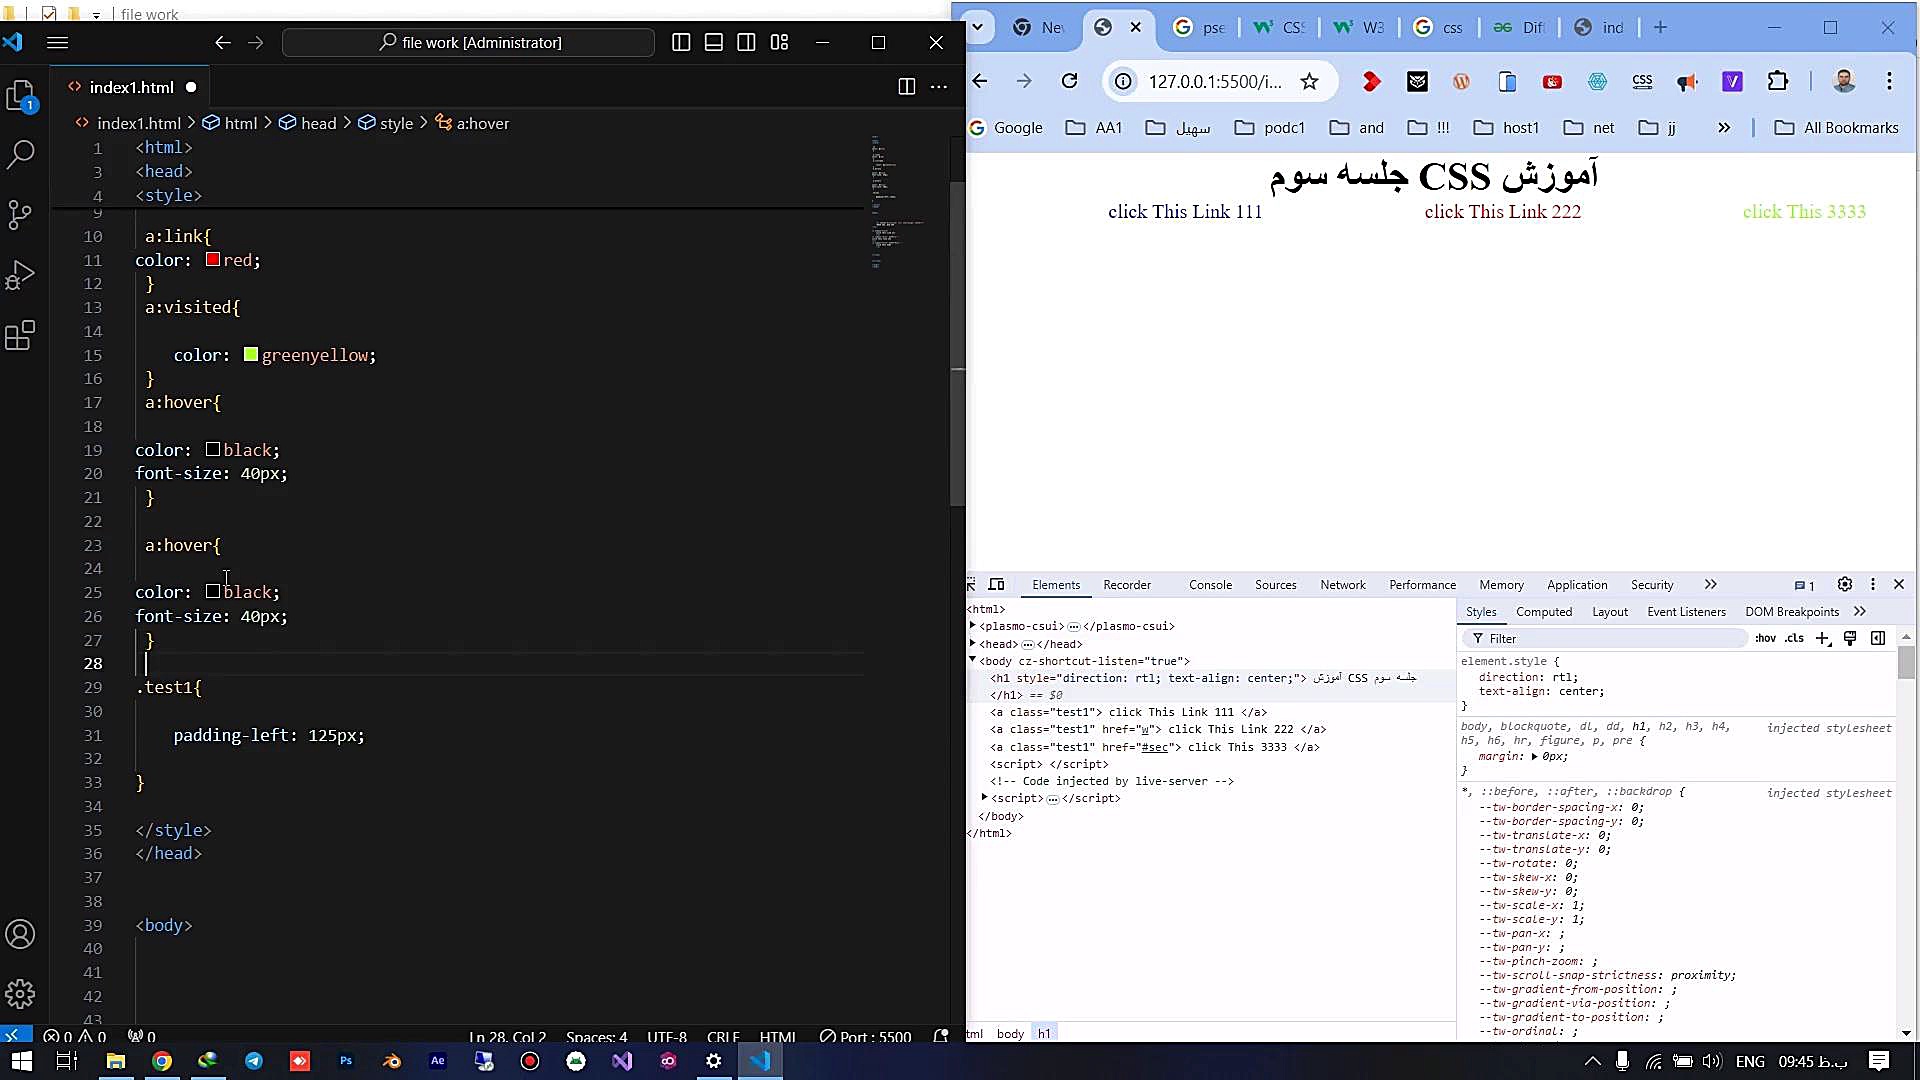This screenshot has height=1080, width=1920.
Task: Open All Bookmarks folder
Action: [x=1836, y=128]
